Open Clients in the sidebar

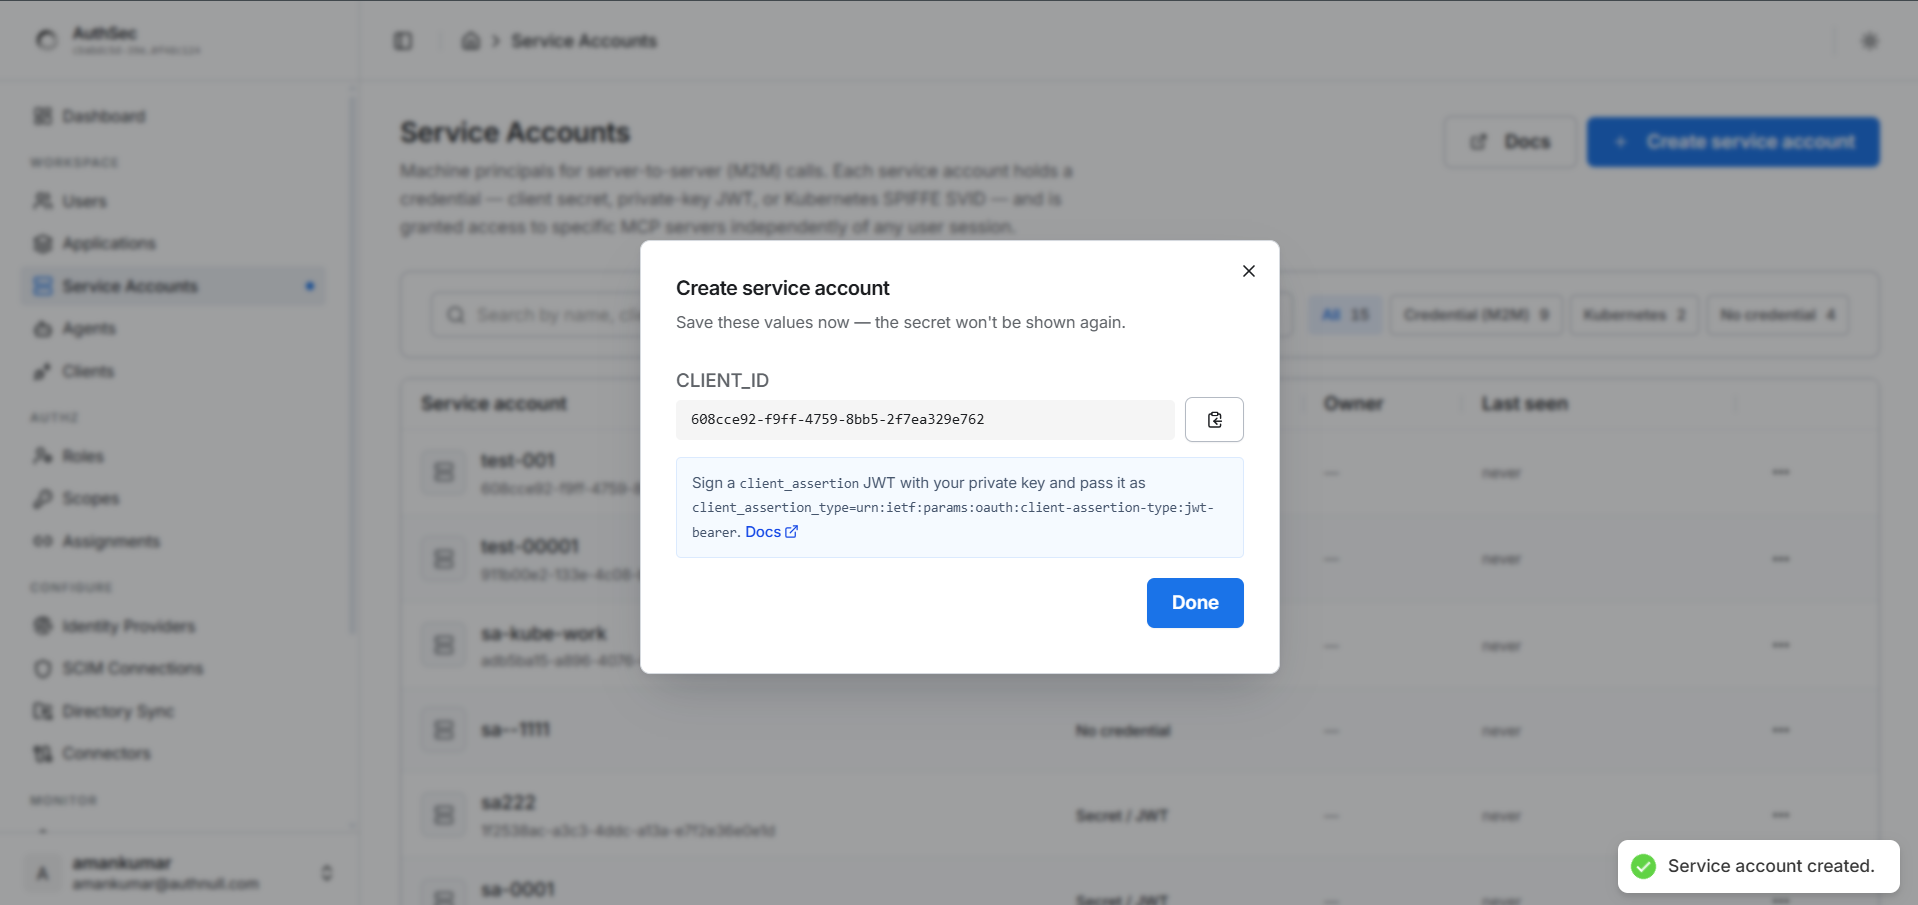coord(175,371)
